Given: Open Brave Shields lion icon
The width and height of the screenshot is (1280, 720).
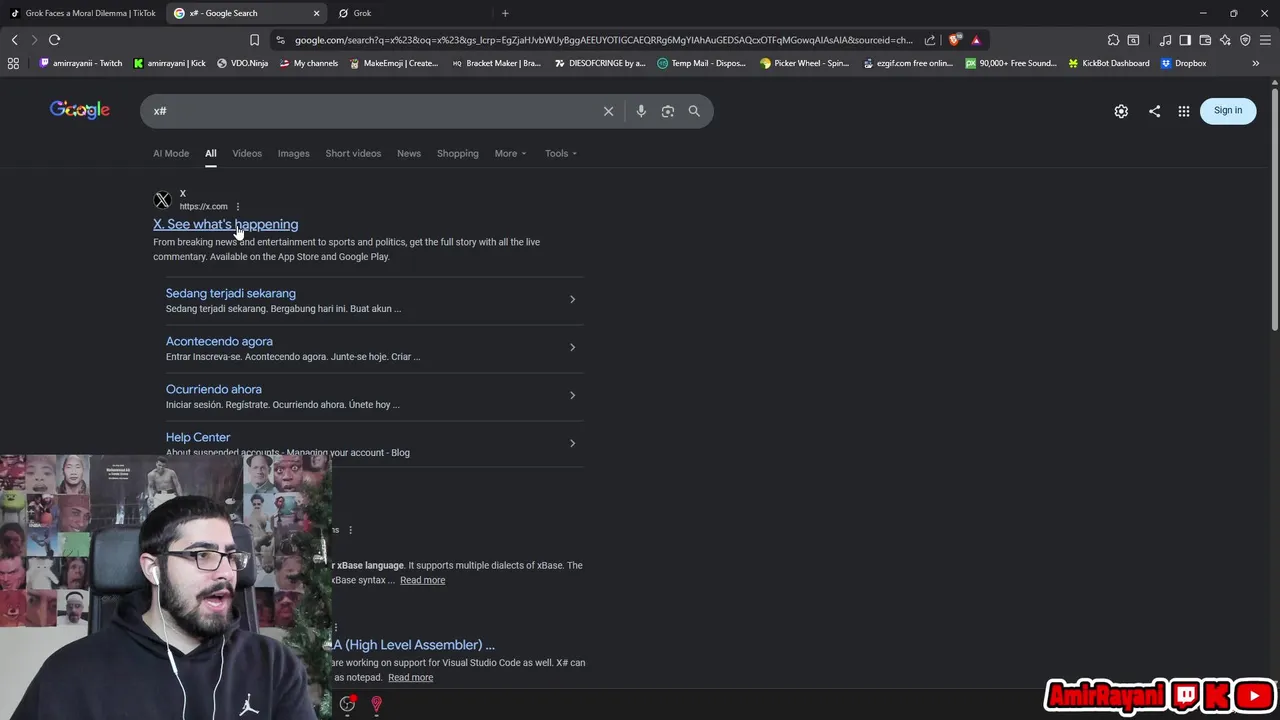Looking at the screenshot, I should 955,40.
